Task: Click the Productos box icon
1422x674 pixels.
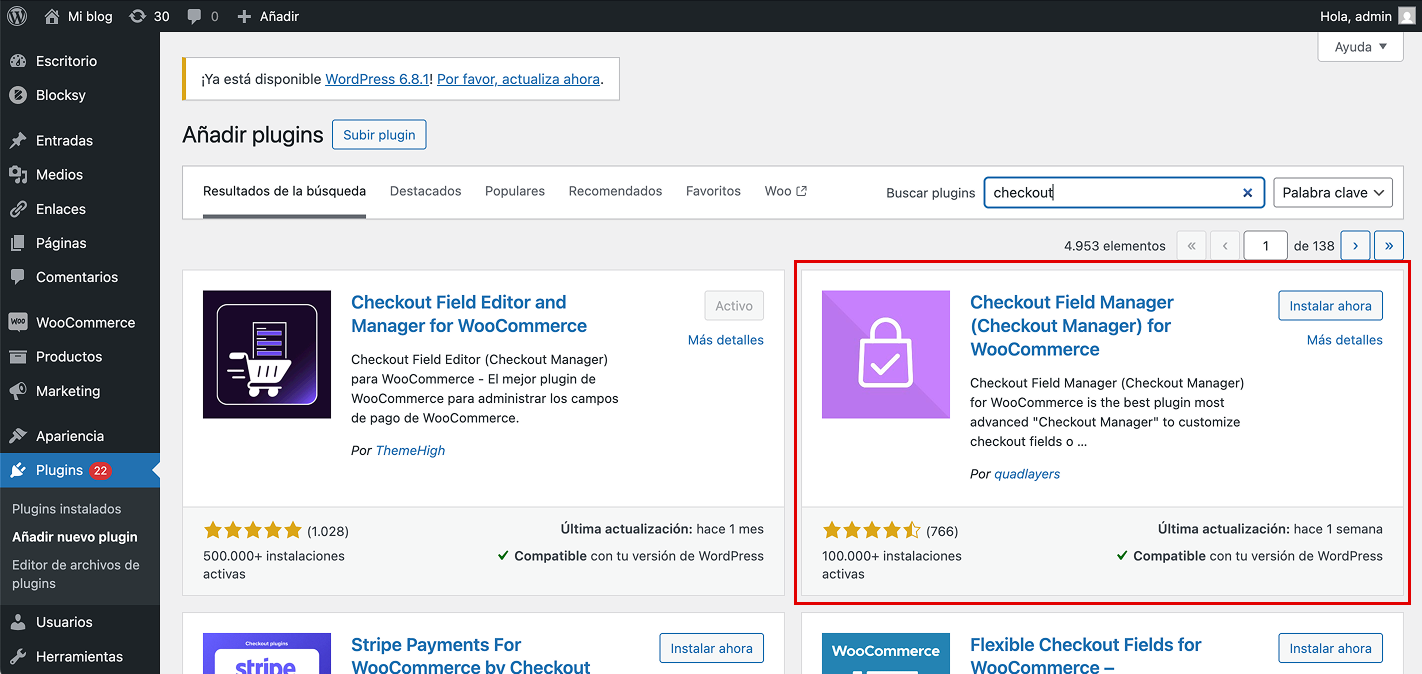Action: [18, 356]
